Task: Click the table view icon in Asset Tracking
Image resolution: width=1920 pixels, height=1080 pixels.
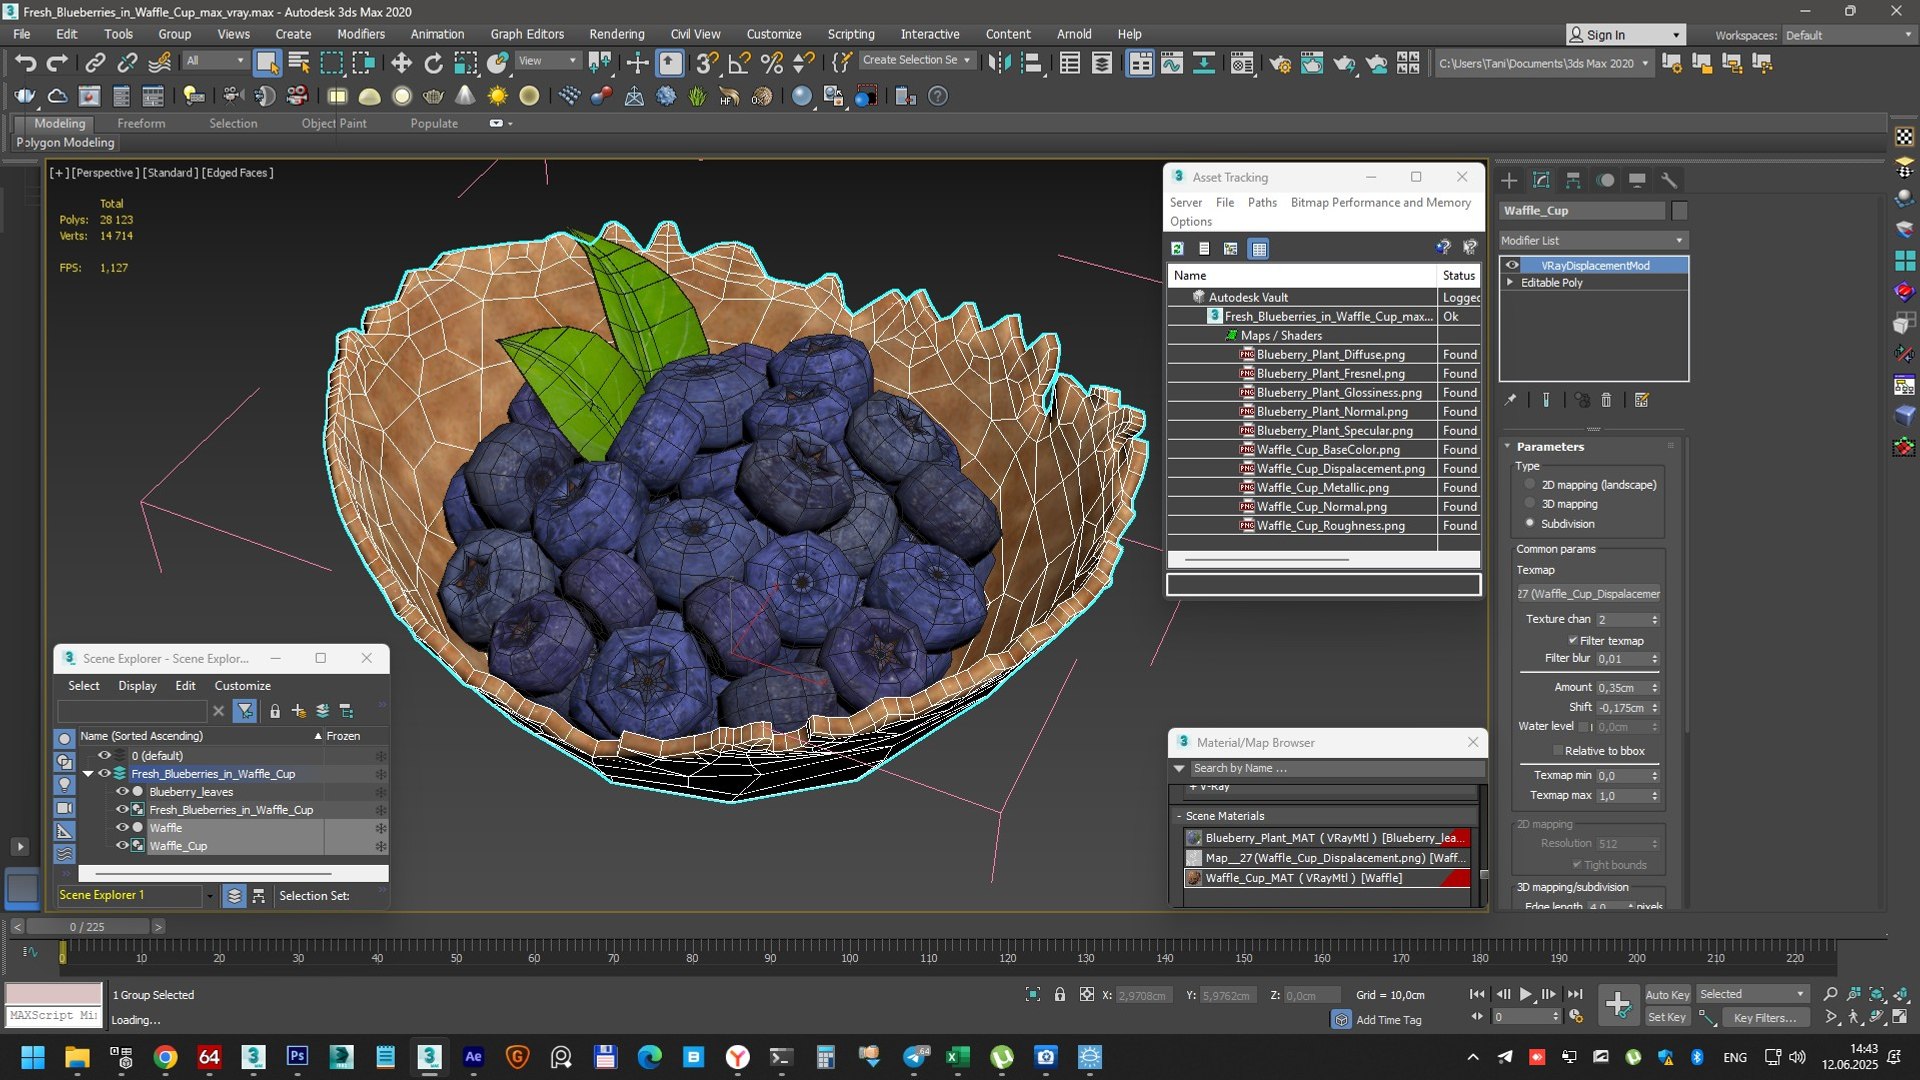Action: pos(1259,248)
